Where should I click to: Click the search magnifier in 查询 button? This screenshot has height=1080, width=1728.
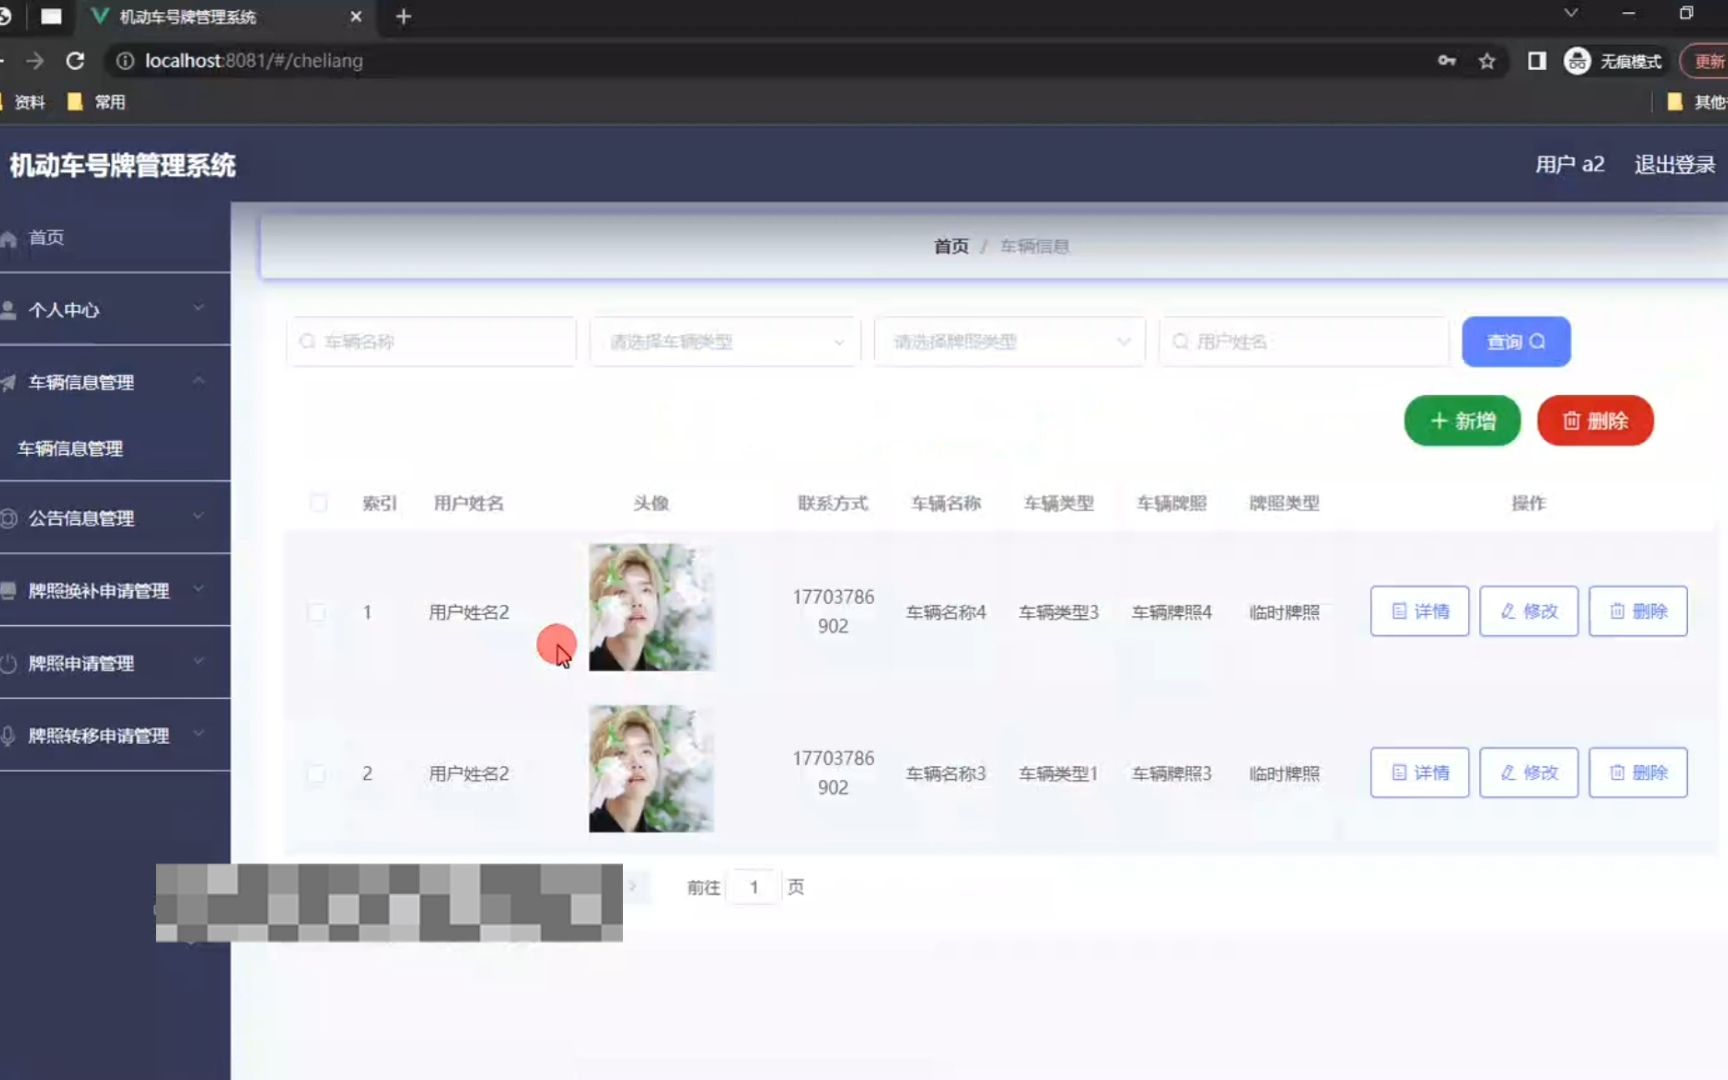1539,341
